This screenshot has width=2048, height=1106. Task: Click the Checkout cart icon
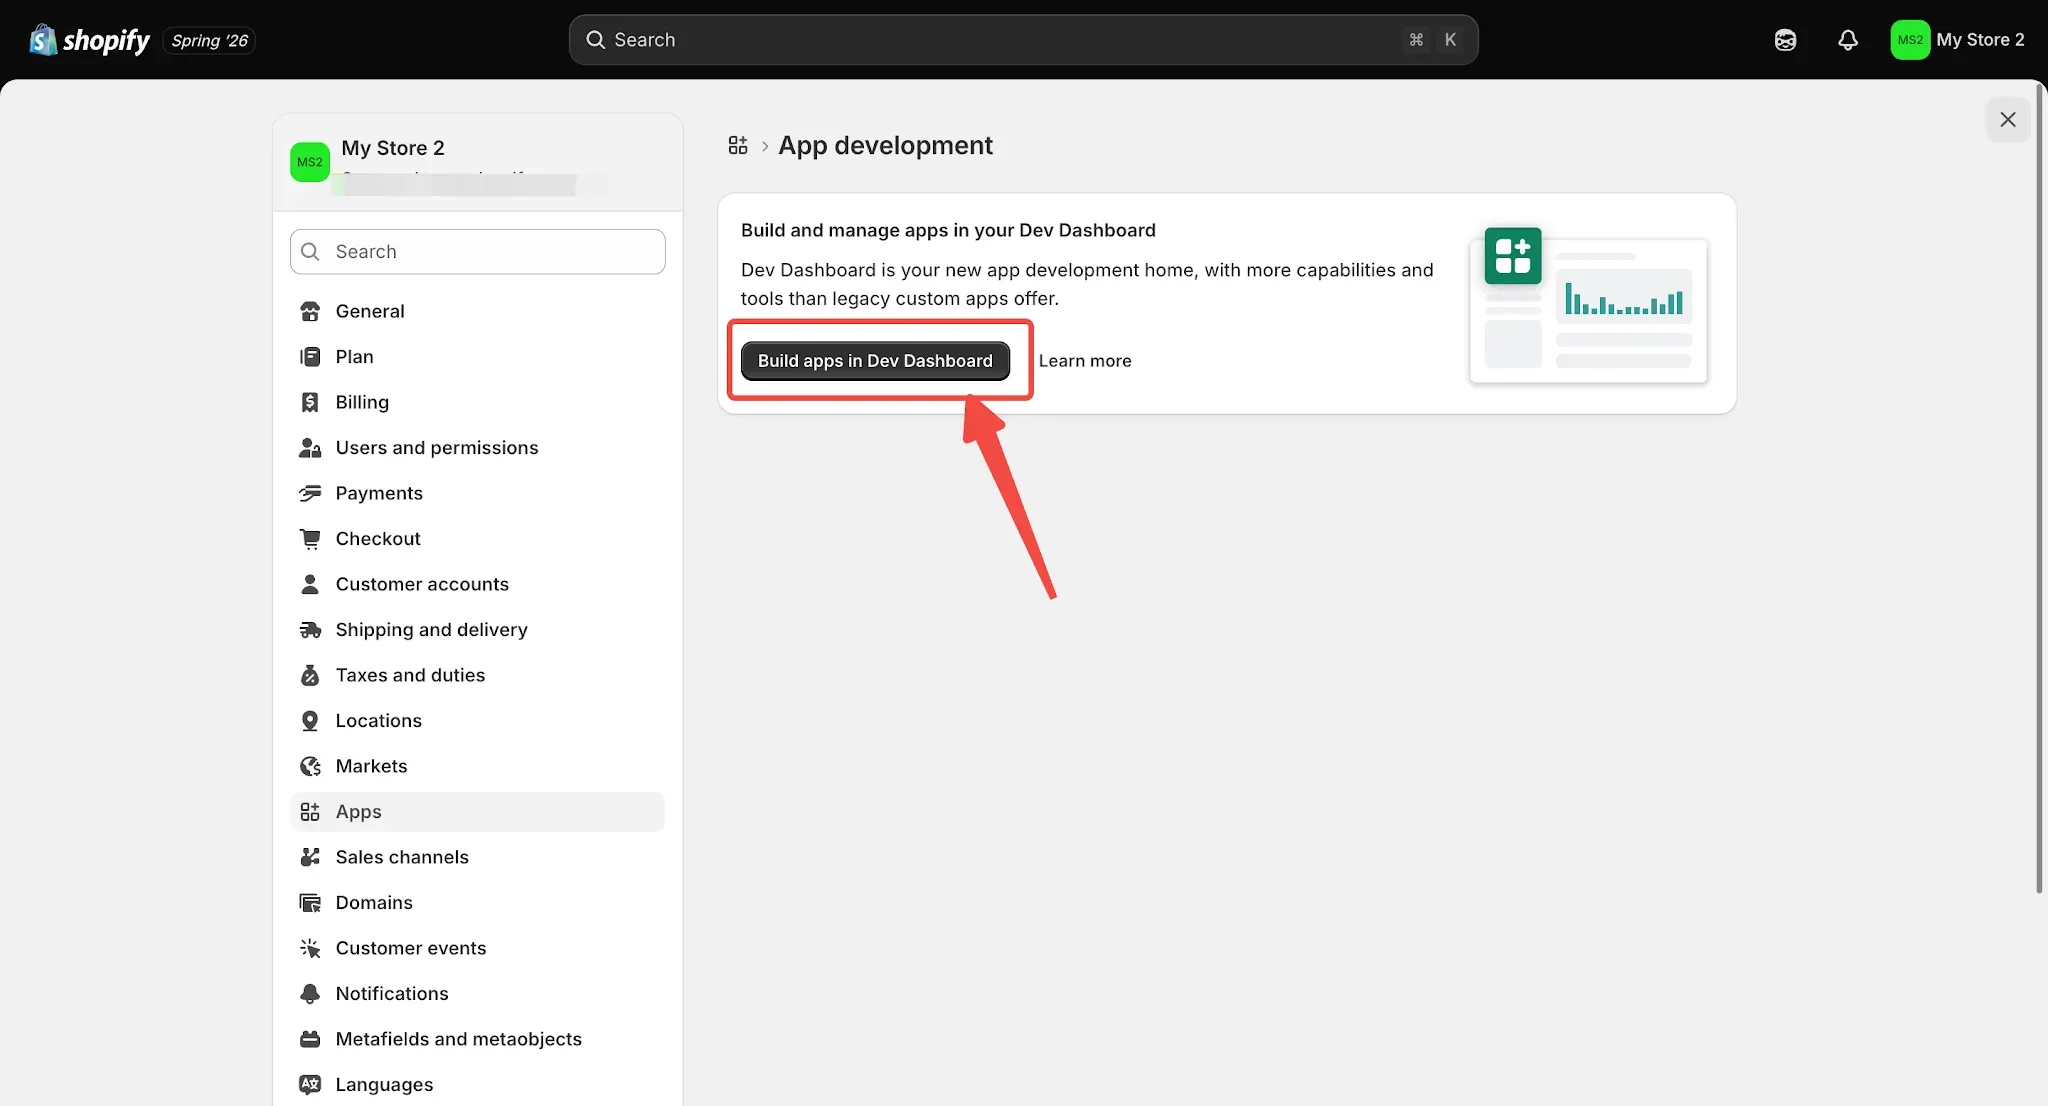pos(310,539)
